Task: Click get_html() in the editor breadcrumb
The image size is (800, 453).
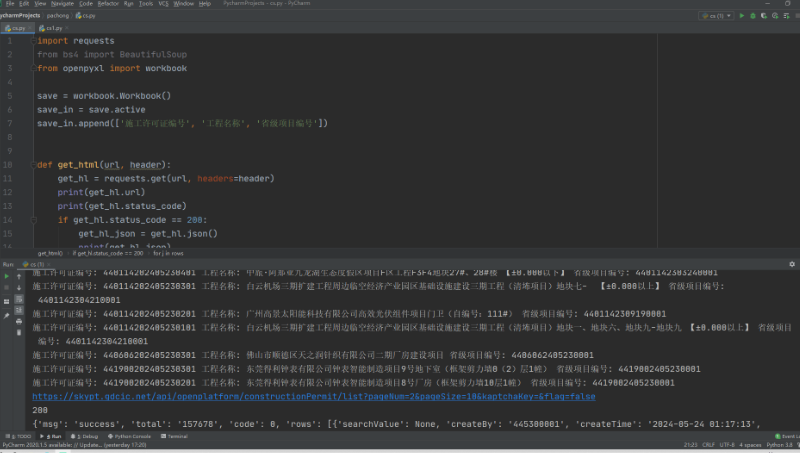Action: [x=50, y=254]
